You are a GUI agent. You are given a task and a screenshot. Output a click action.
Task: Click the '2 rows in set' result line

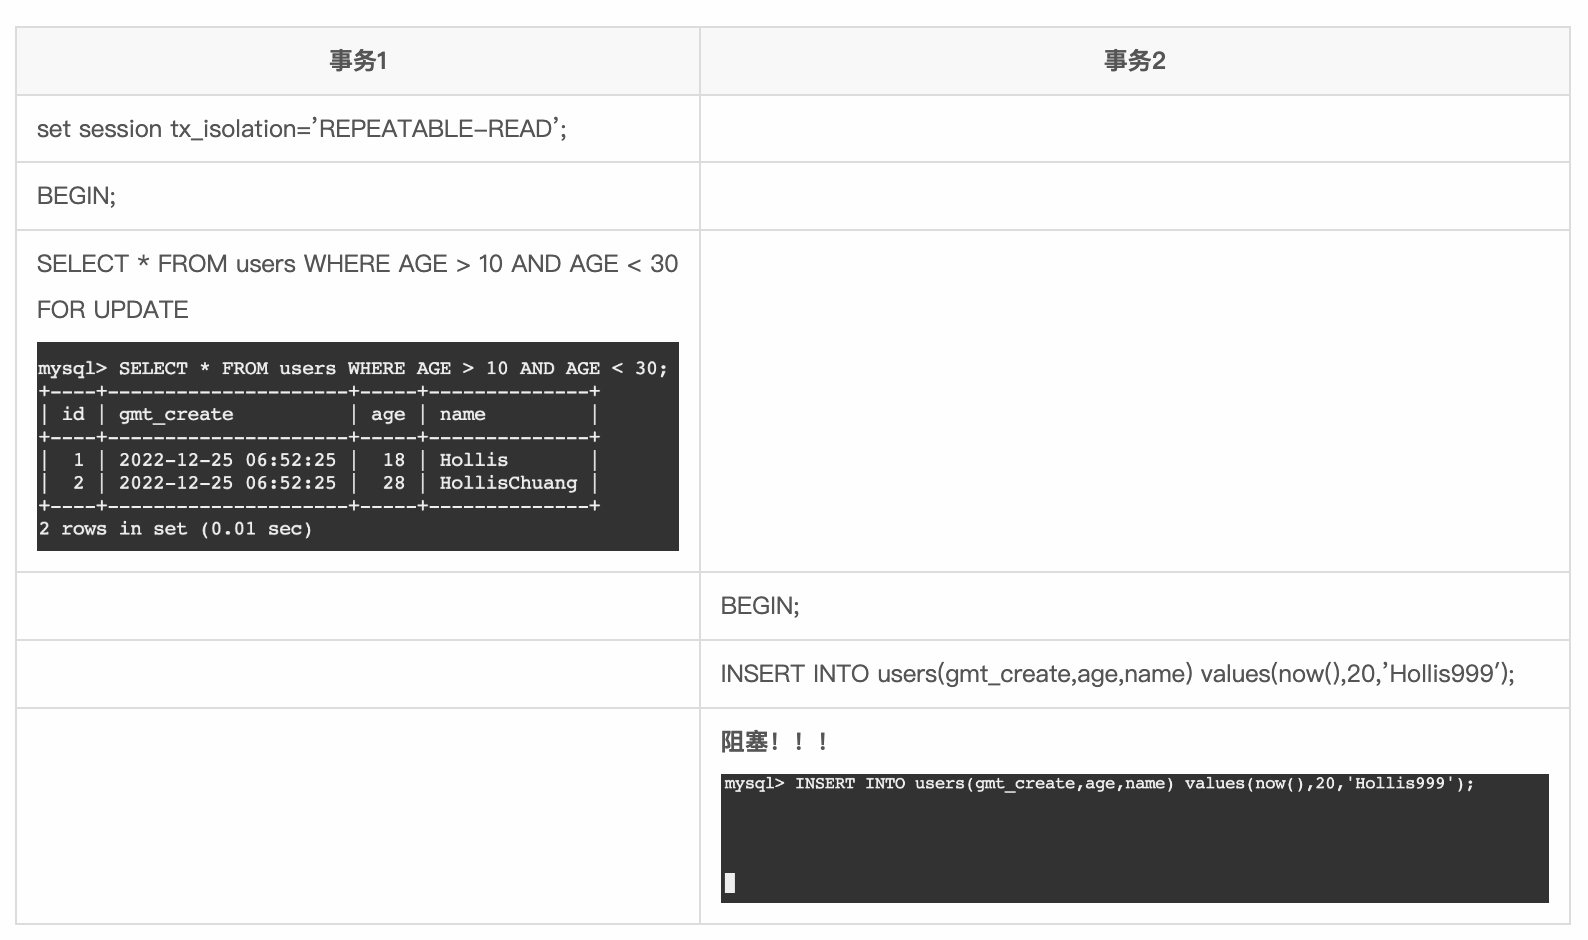coord(175,529)
